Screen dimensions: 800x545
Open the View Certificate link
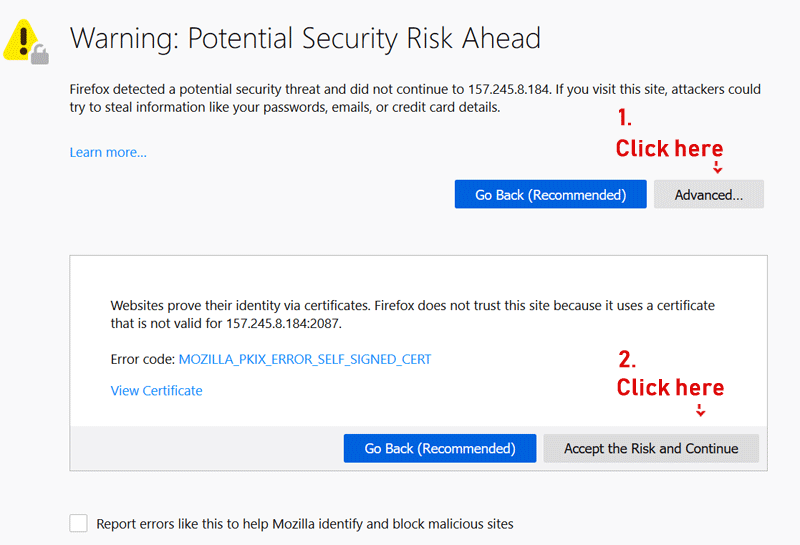[x=157, y=390]
